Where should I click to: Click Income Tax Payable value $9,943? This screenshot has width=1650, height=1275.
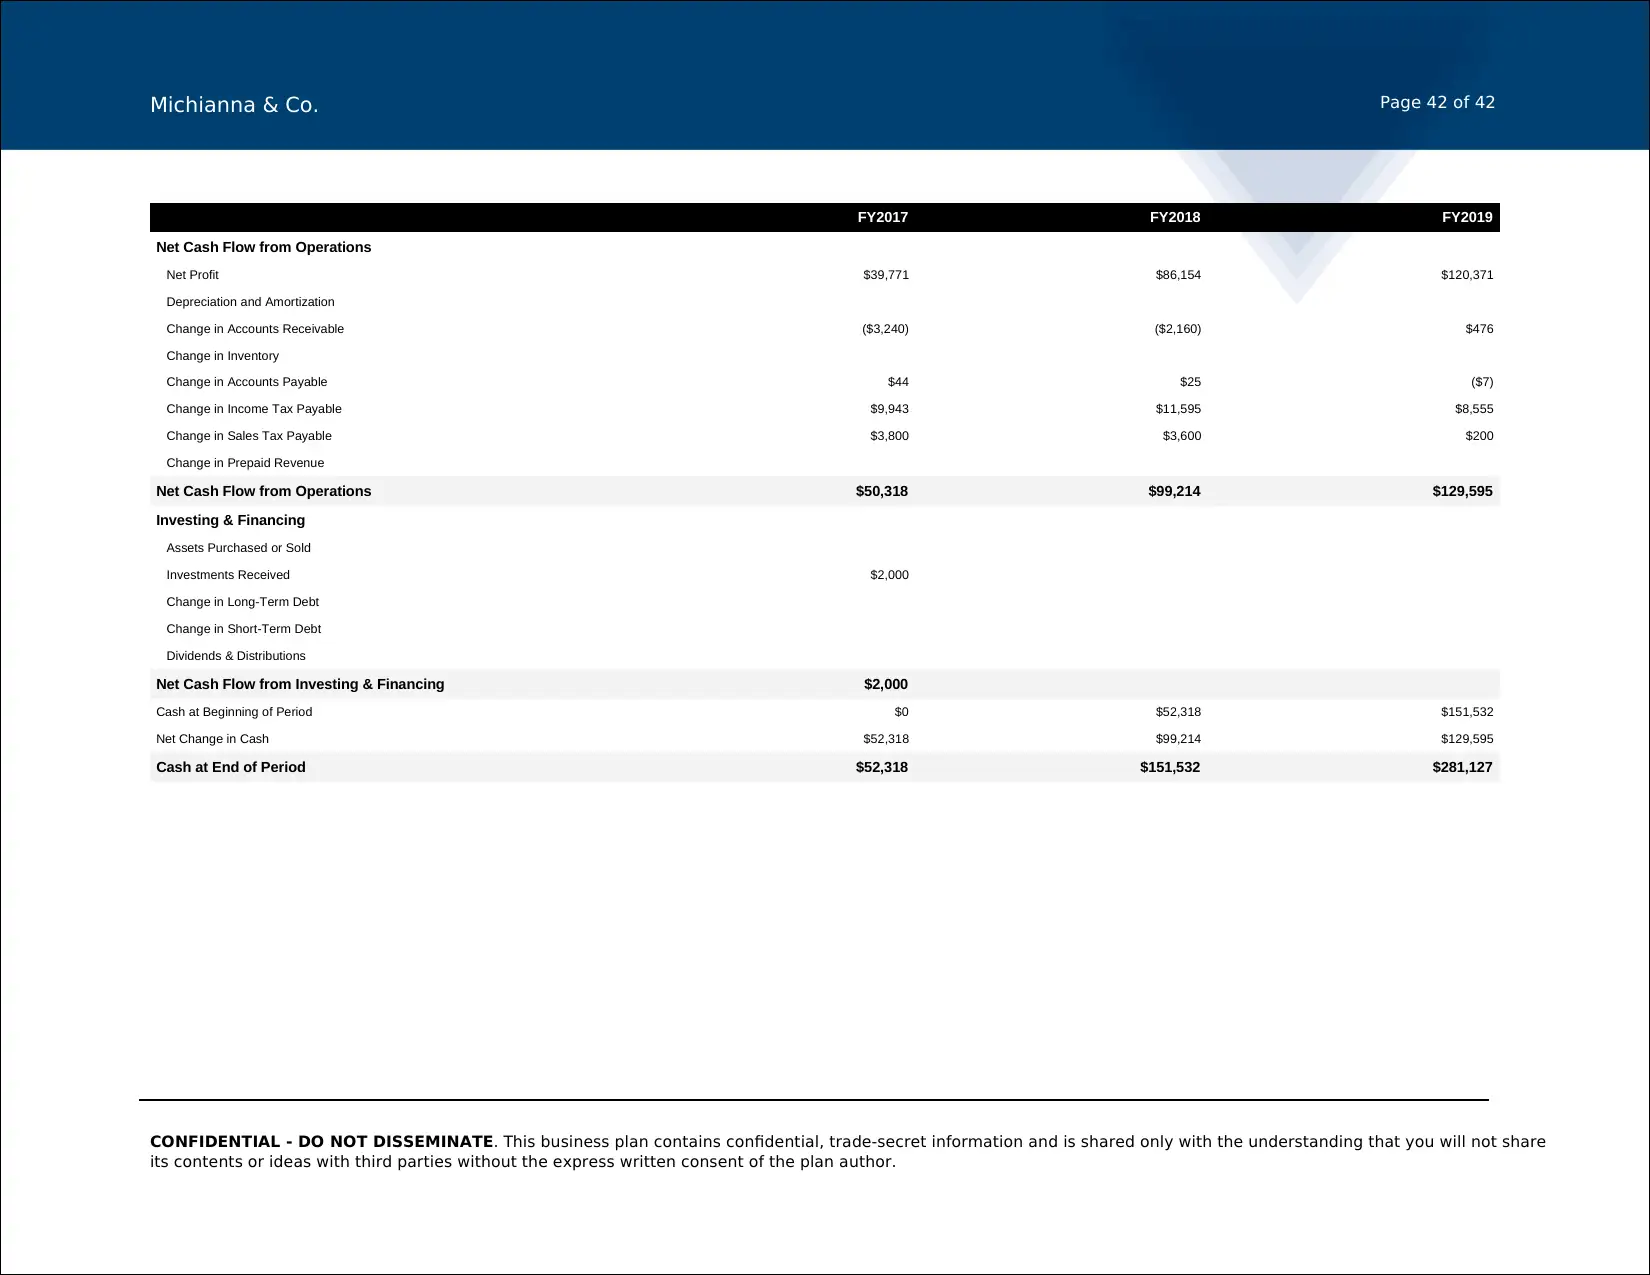point(889,409)
